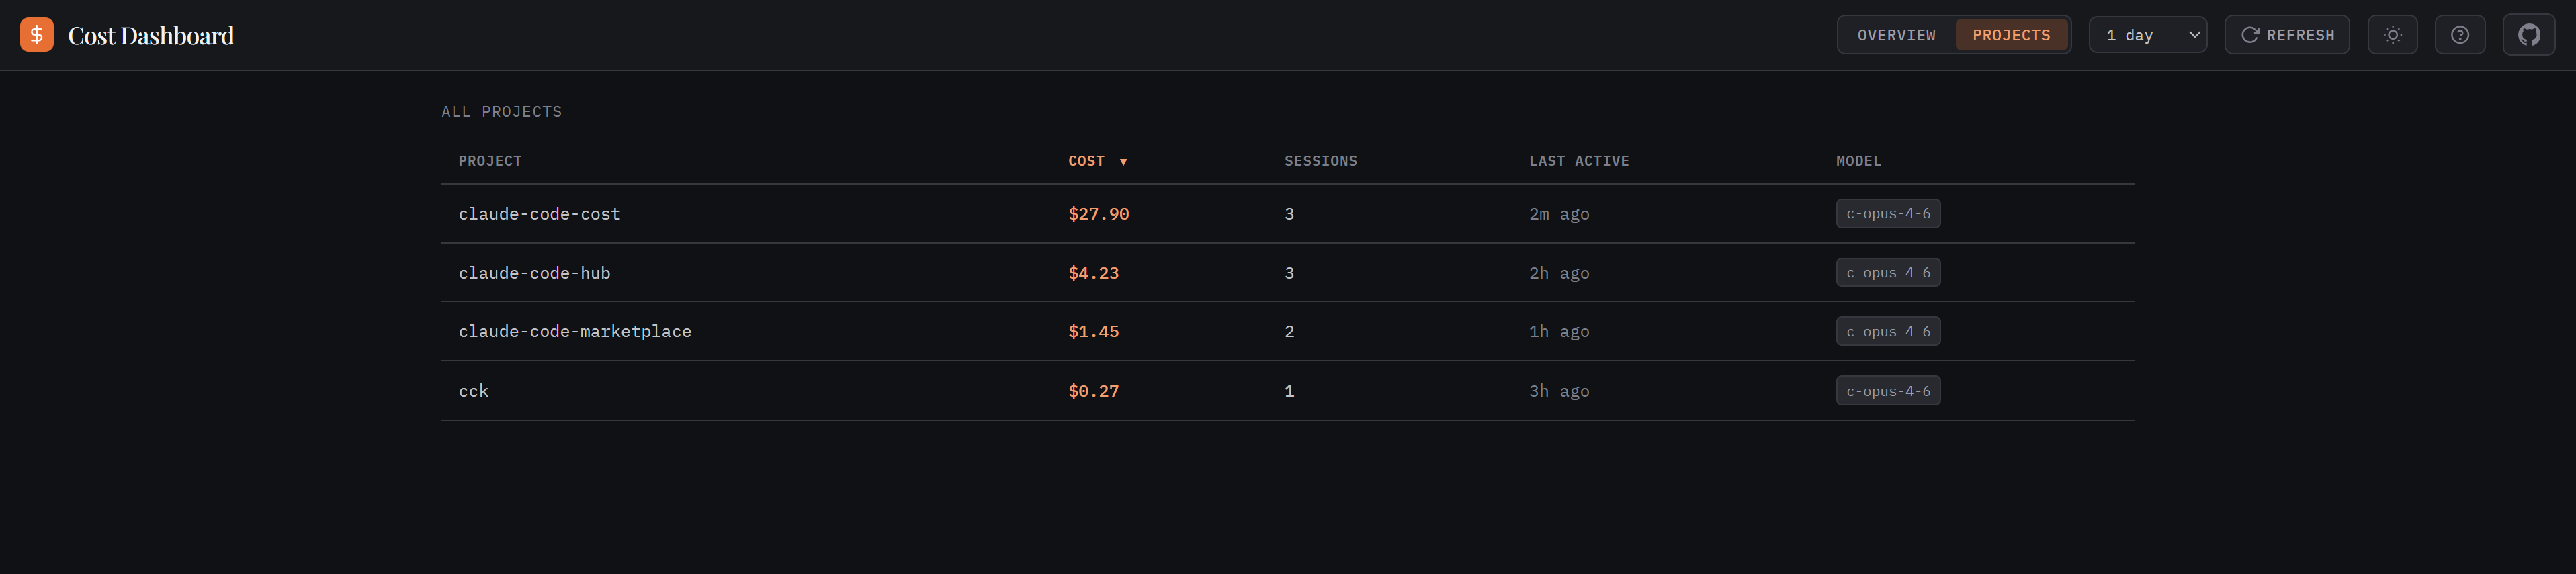The image size is (2576, 574).
Task: Open the cck project row
Action: click(473, 391)
